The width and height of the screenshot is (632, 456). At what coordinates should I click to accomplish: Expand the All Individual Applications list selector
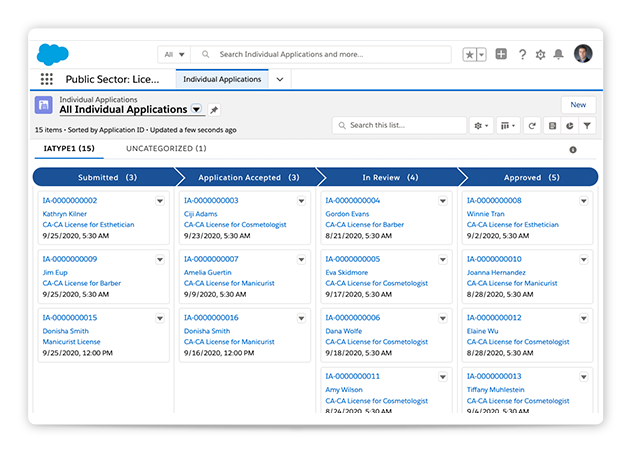point(197,110)
